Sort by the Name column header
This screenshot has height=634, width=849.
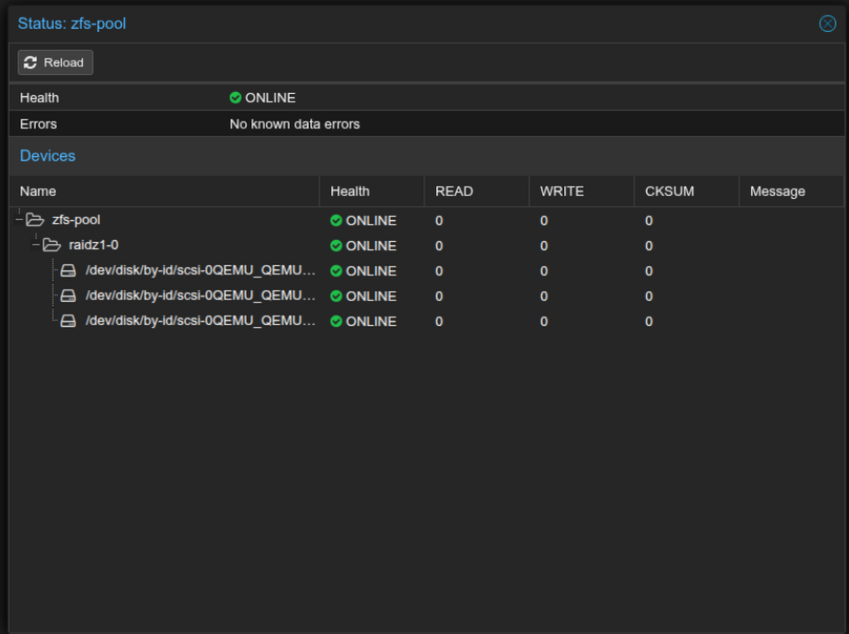(x=165, y=191)
